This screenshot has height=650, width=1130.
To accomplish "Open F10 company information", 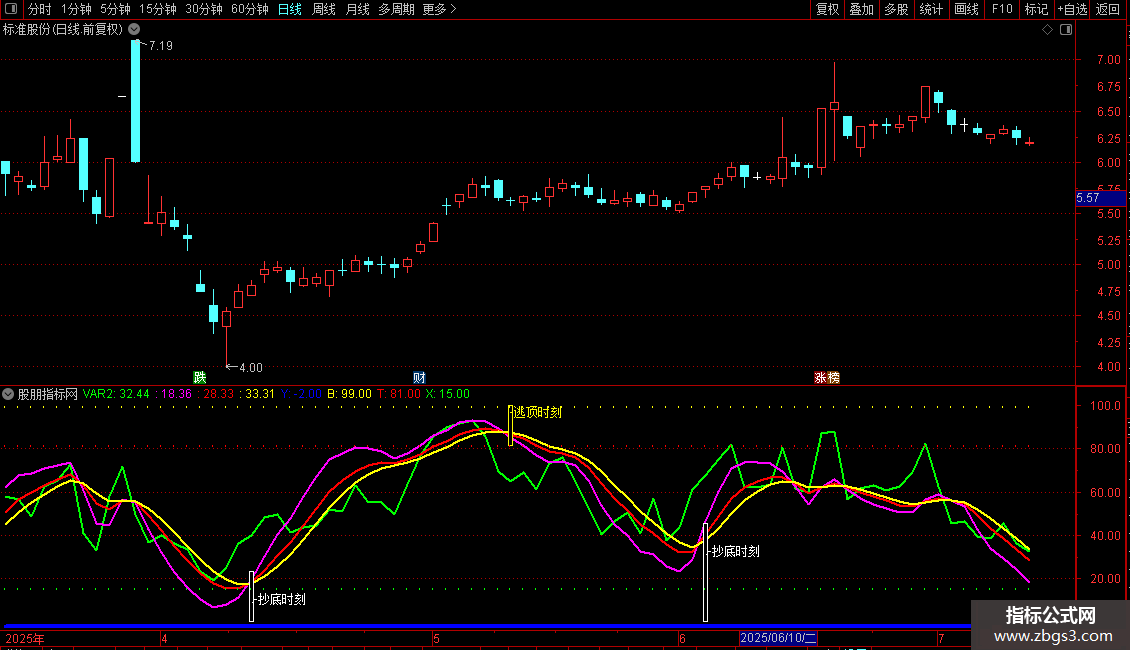I will (x=1002, y=9).
